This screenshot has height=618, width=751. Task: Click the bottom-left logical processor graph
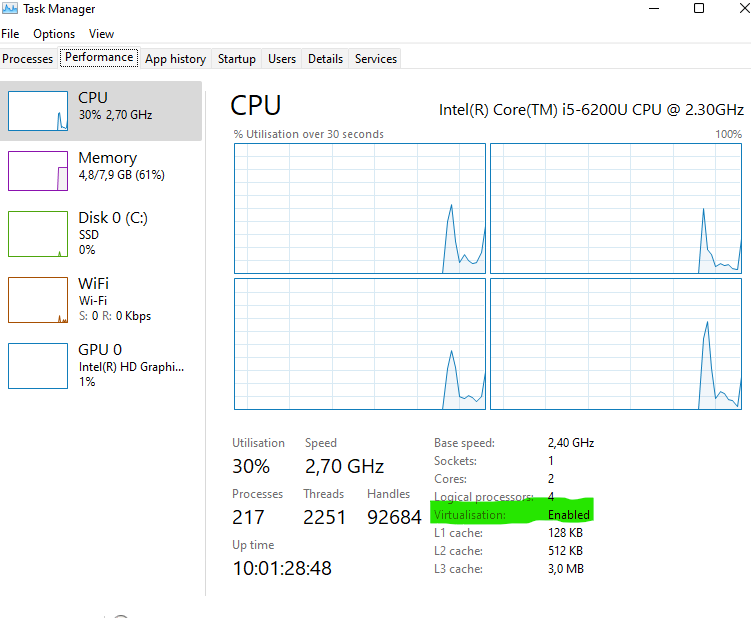[x=360, y=344]
